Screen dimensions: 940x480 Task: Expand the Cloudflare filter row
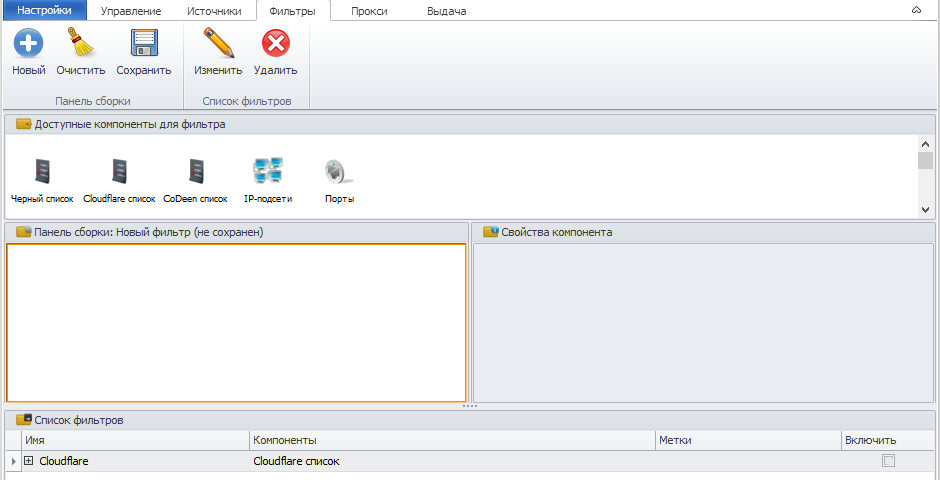coord(29,461)
